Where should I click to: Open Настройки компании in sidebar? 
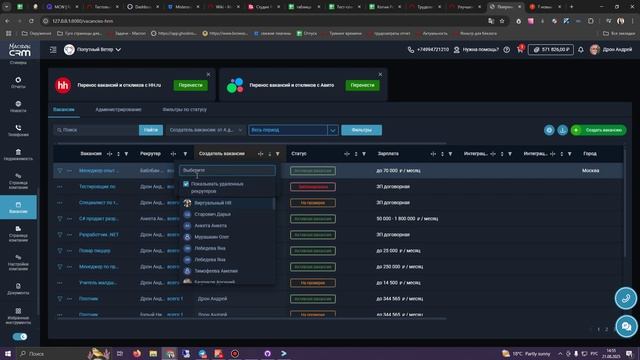(x=18, y=262)
